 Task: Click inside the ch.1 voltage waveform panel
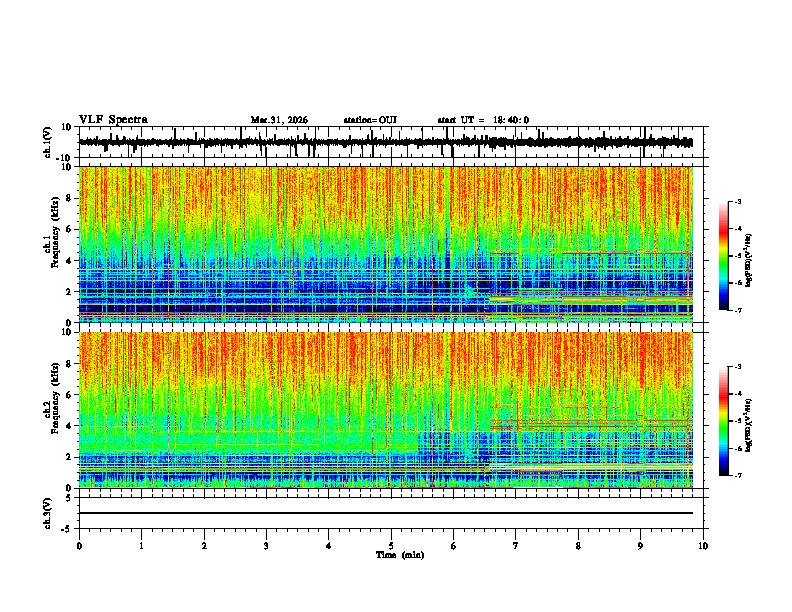coord(393,142)
